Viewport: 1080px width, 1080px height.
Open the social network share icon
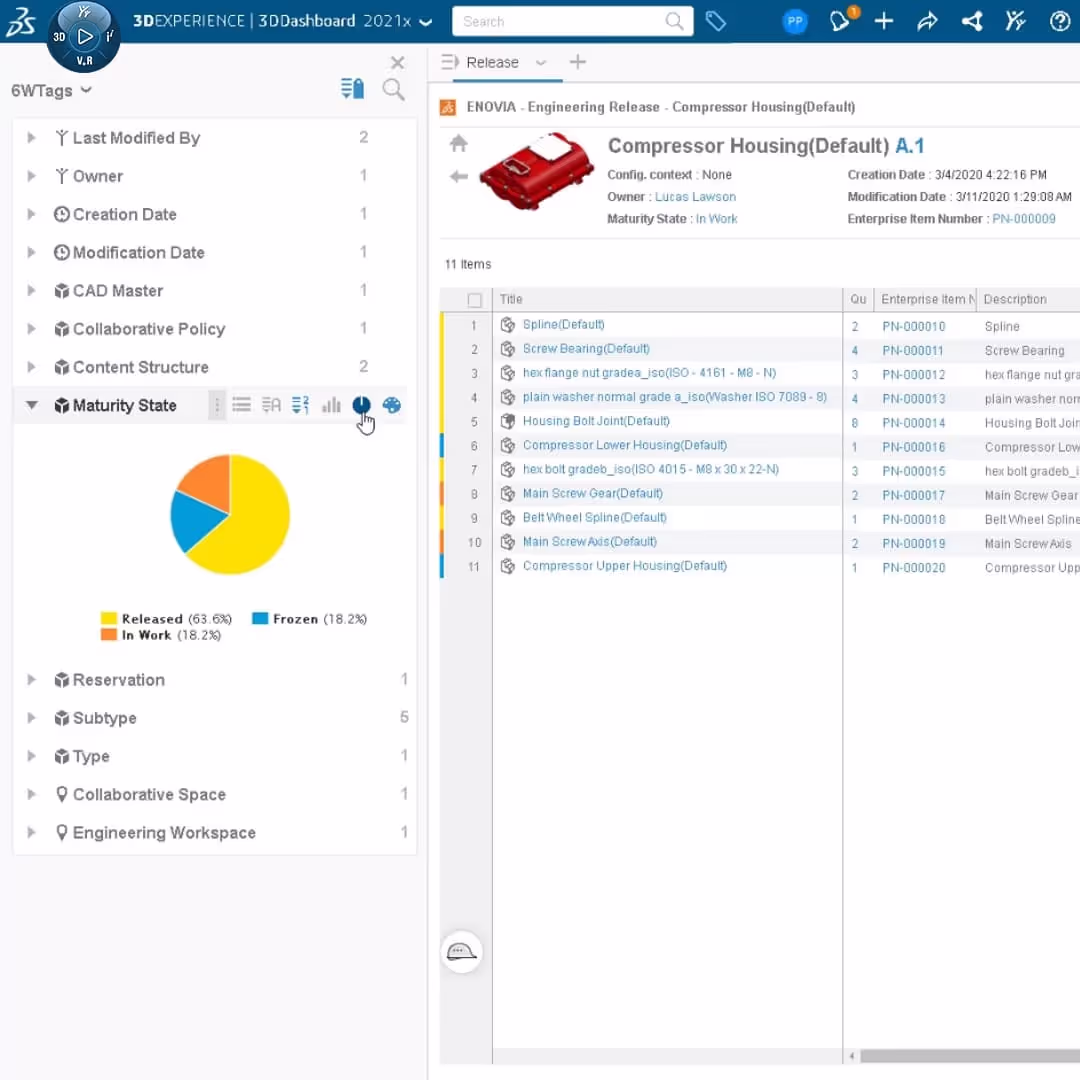[x=972, y=21]
